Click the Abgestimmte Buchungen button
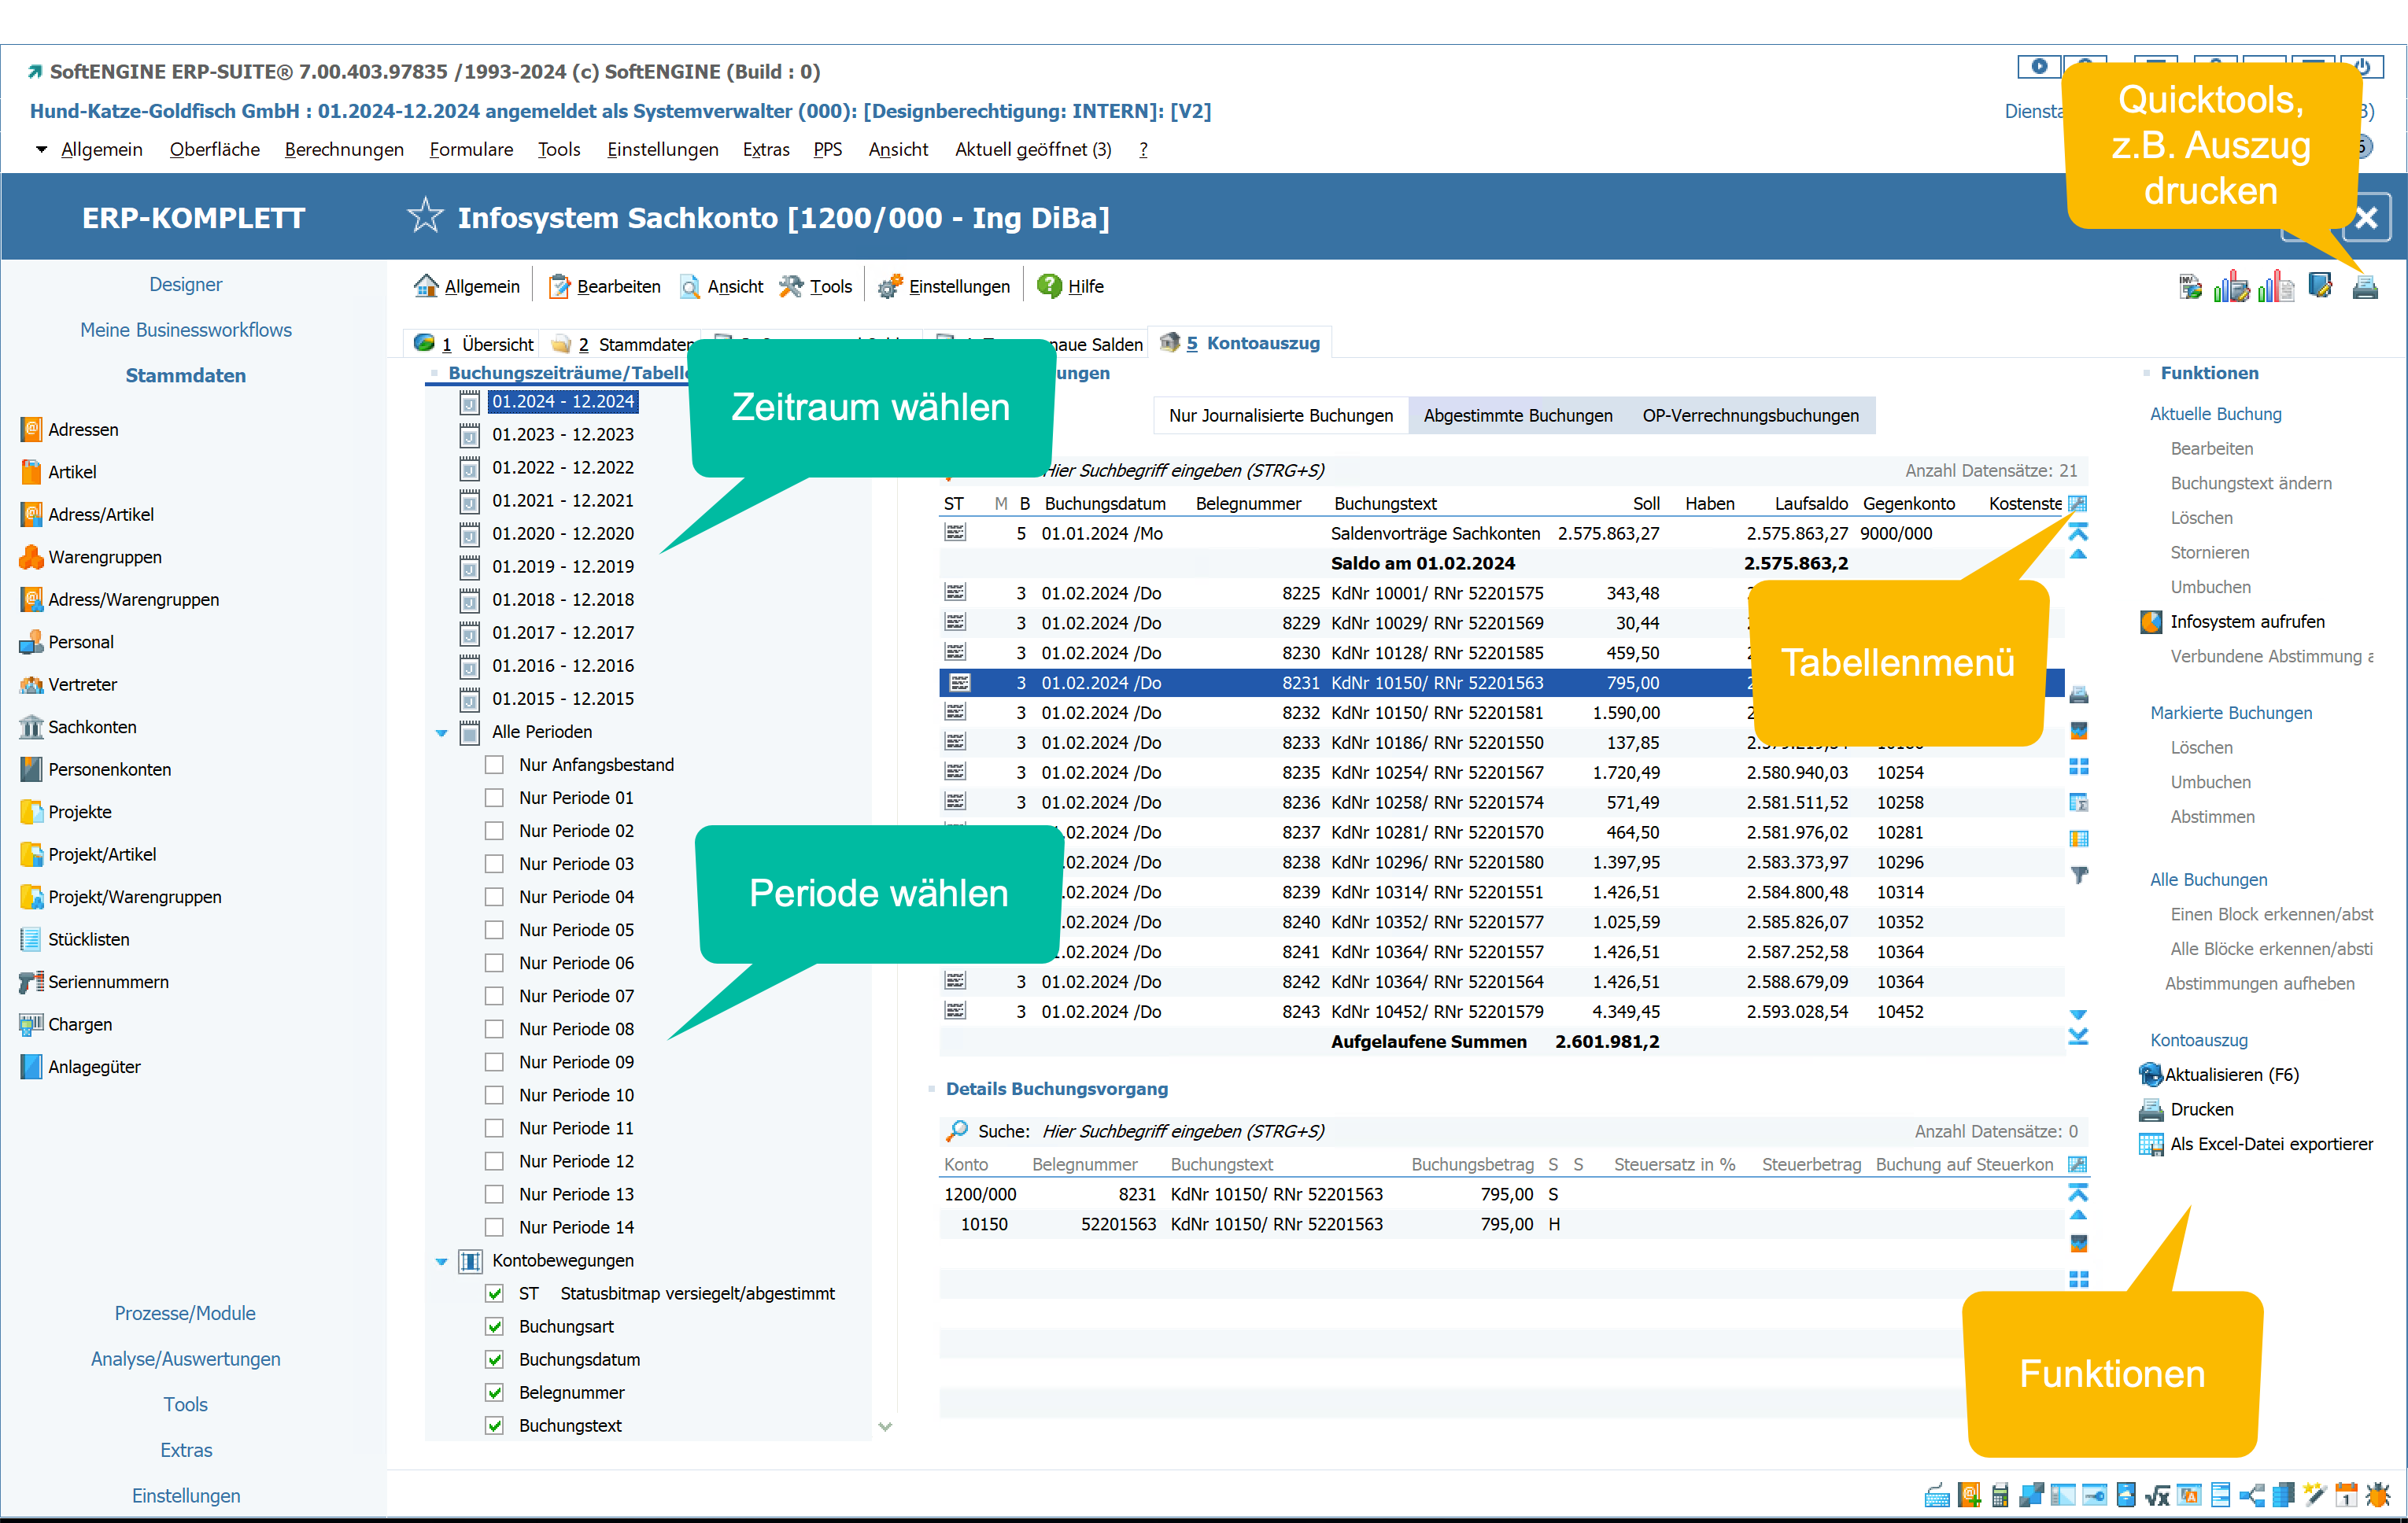The width and height of the screenshot is (2408, 1523). (1517, 415)
